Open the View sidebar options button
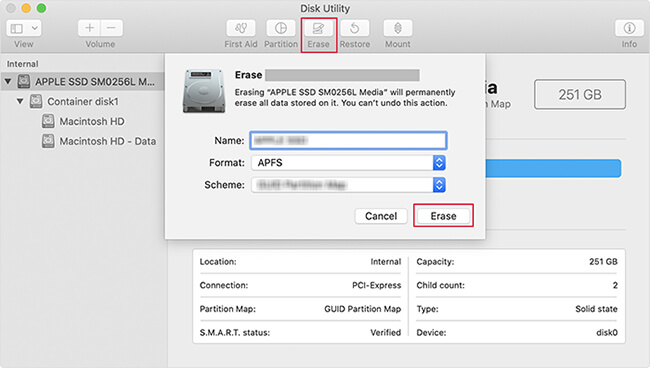 tap(24, 28)
